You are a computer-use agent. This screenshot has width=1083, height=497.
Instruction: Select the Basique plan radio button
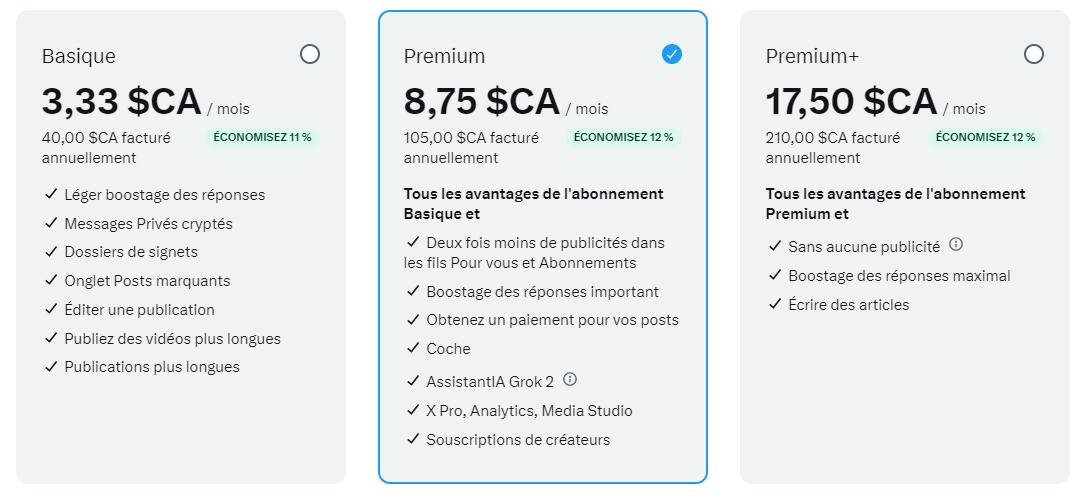click(310, 54)
